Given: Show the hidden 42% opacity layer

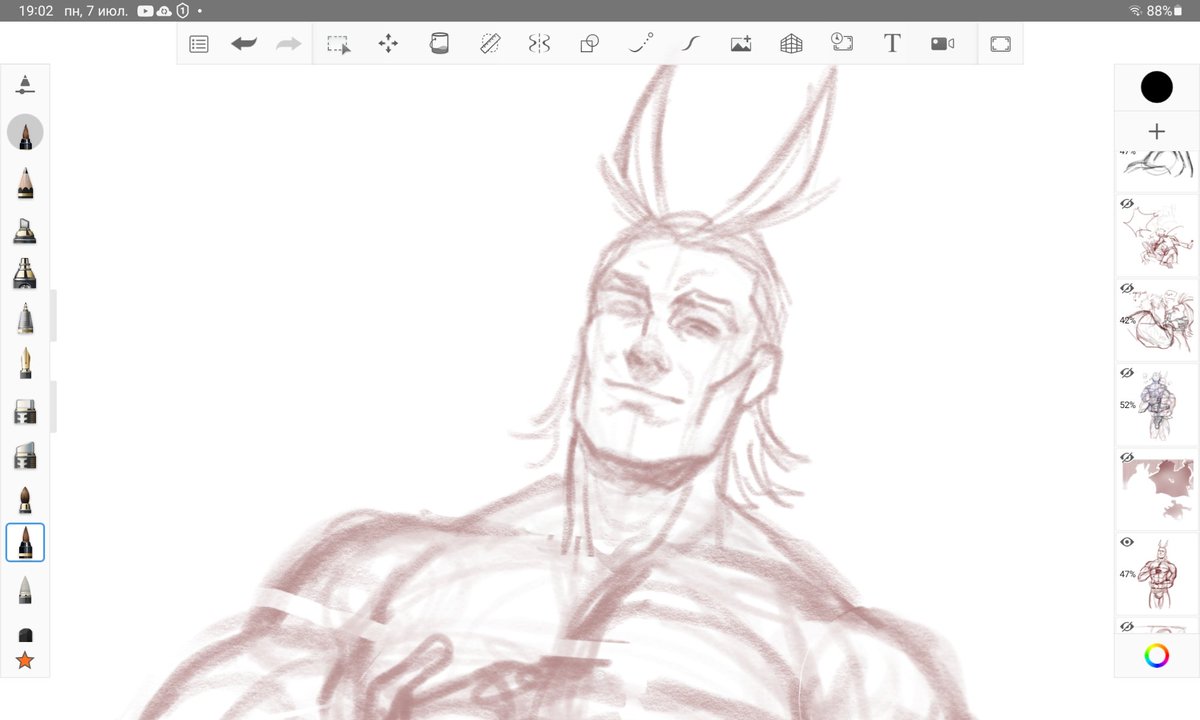Looking at the screenshot, I should click(x=1127, y=288).
